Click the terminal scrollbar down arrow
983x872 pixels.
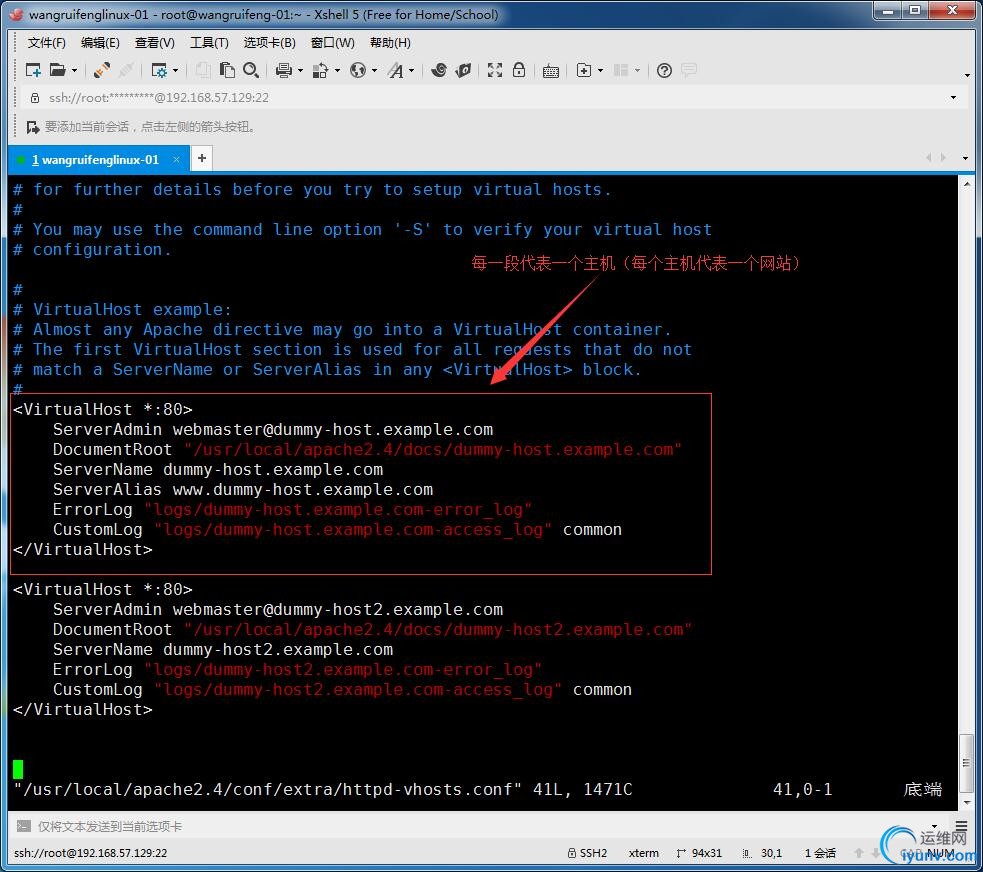pos(966,802)
